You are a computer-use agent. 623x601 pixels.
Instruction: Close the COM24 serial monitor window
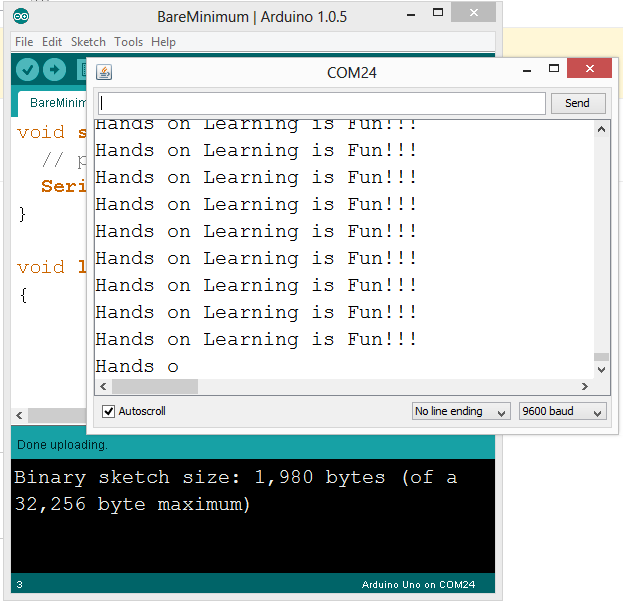(589, 68)
